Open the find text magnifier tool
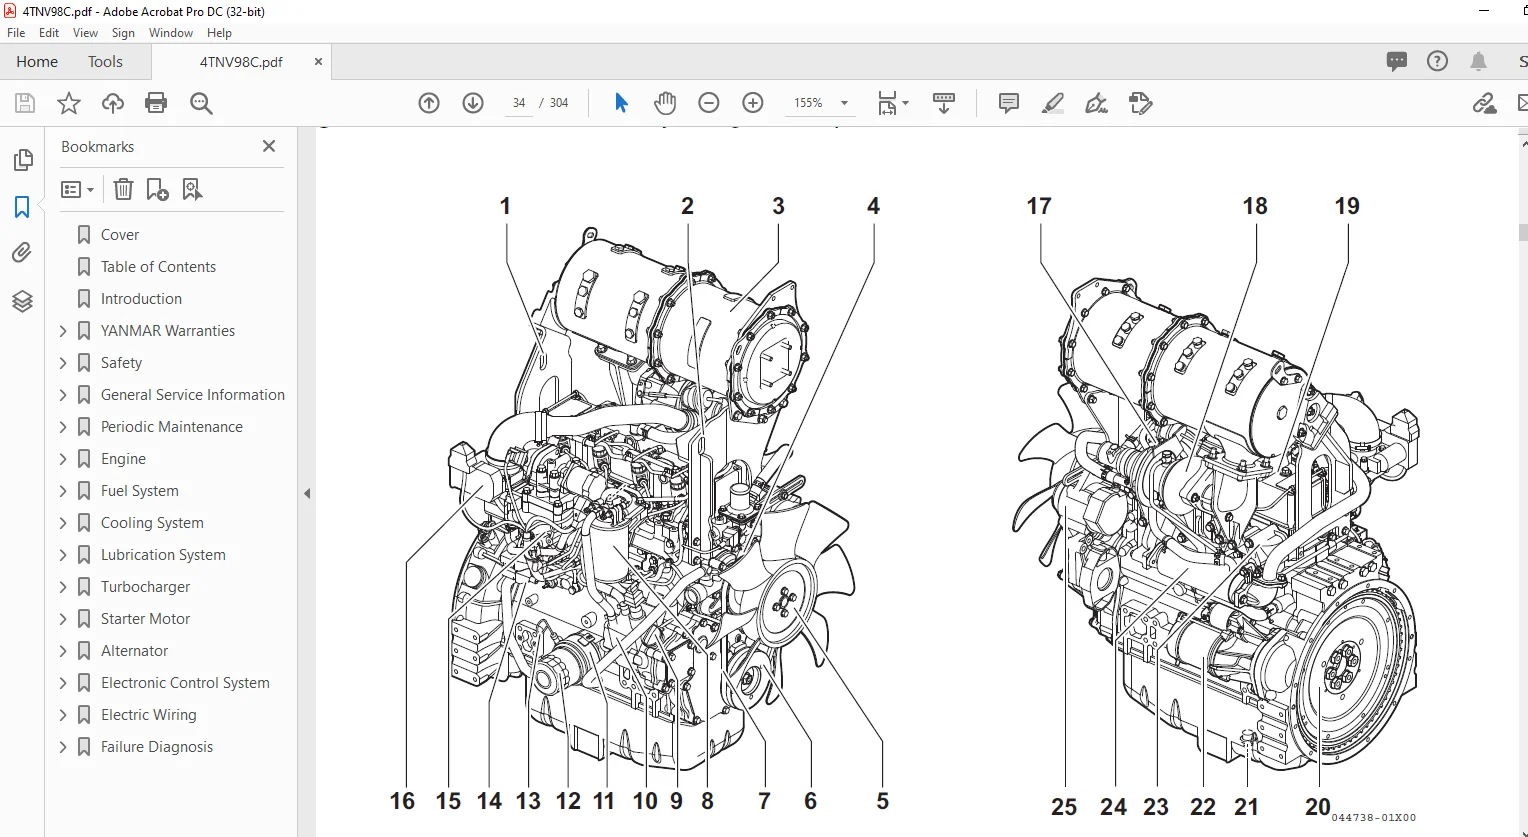The image size is (1528, 837). point(201,103)
